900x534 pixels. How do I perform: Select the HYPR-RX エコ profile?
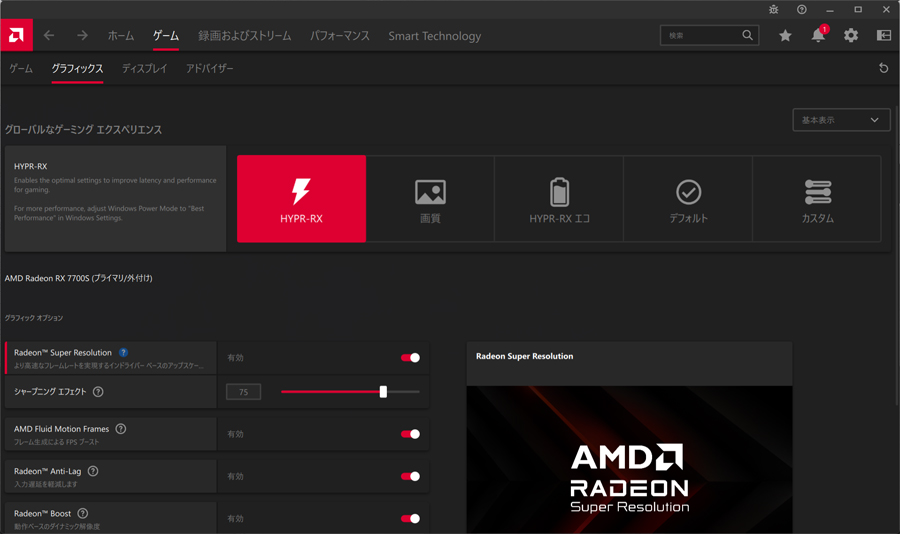pyautogui.click(x=559, y=199)
